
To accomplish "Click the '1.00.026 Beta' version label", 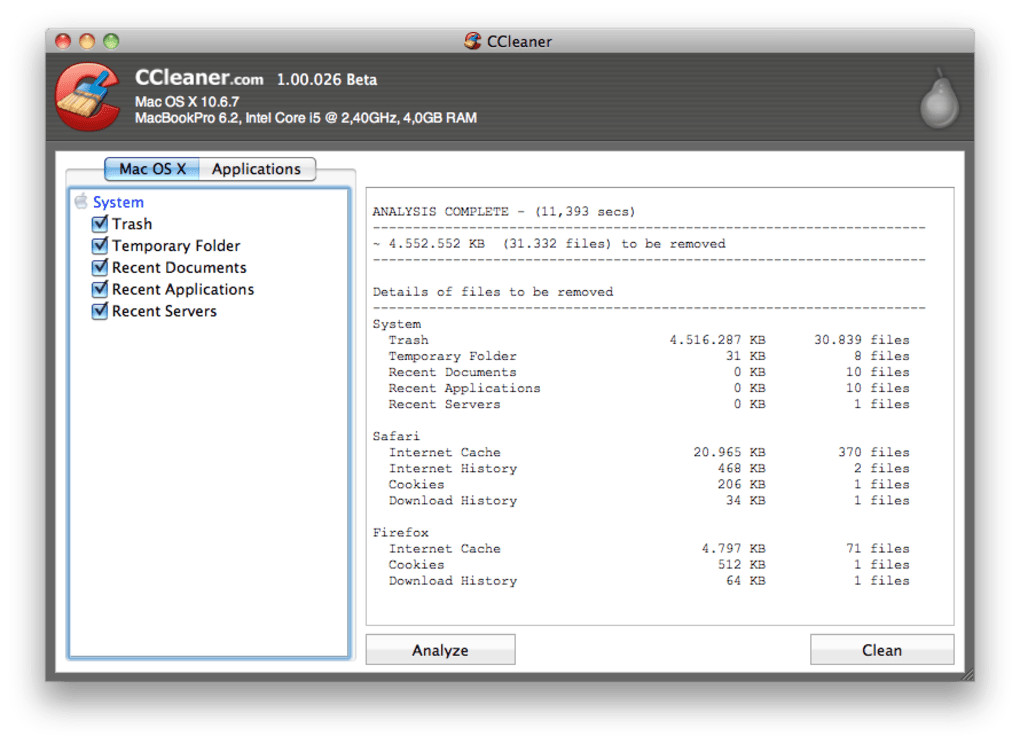I will [x=327, y=80].
